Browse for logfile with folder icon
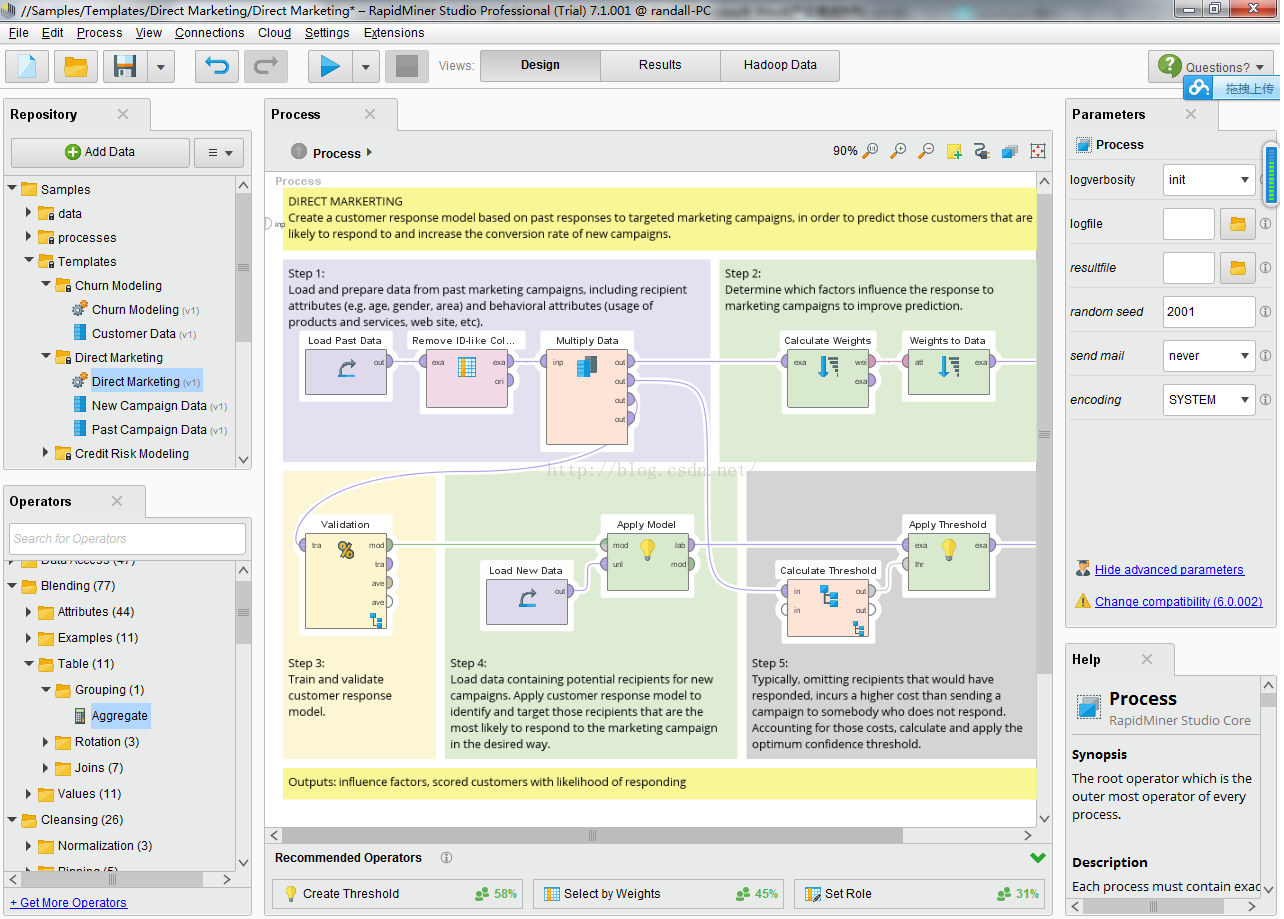The width and height of the screenshot is (1284, 919). (x=1238, y=224)
